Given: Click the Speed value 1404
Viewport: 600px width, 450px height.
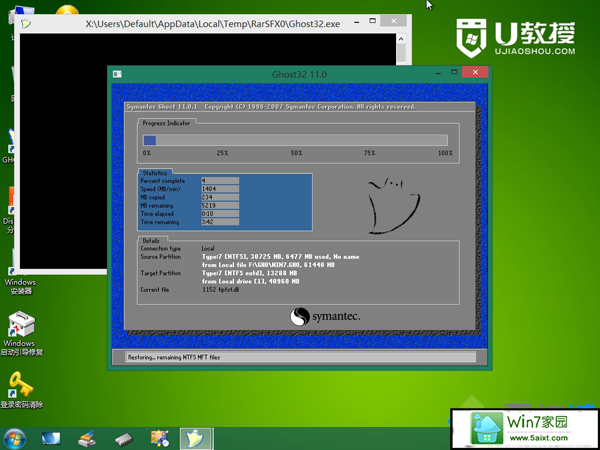Looking at the screenshot, I should [x=220, y=189].
